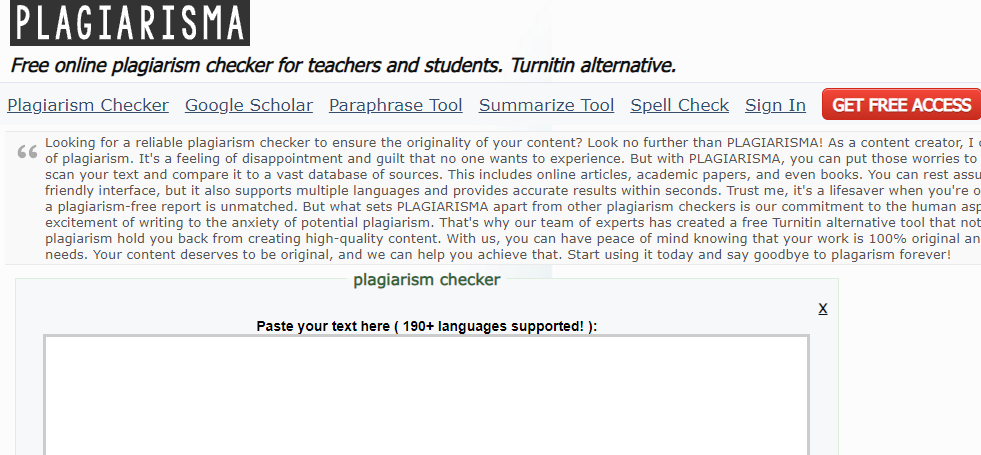Open the Plagiarism Checker page link
The height and width of the screenshot is (455, 981).
pyautogui.click(x=88, y=105)
